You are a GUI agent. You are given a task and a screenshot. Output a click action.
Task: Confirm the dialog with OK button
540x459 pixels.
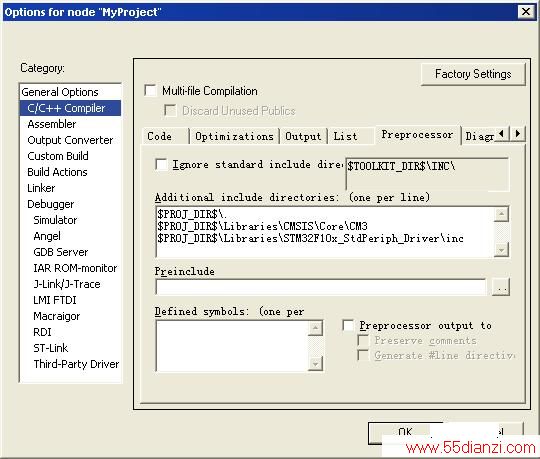[405, 432]
